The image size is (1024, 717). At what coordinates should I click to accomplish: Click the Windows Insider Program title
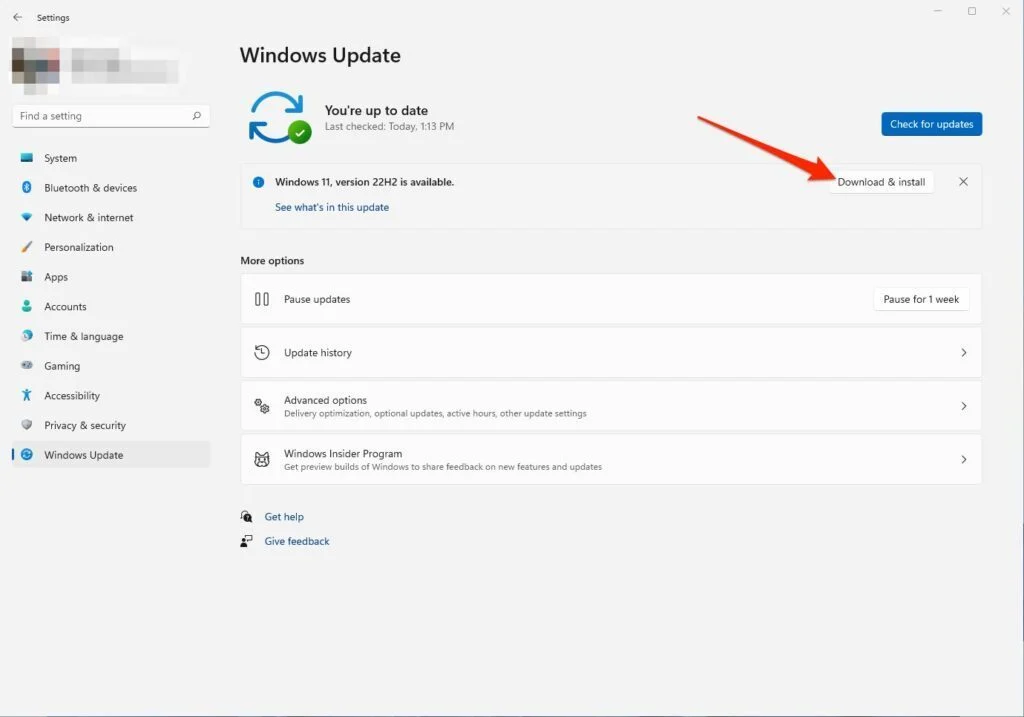(x=343, y=453)
